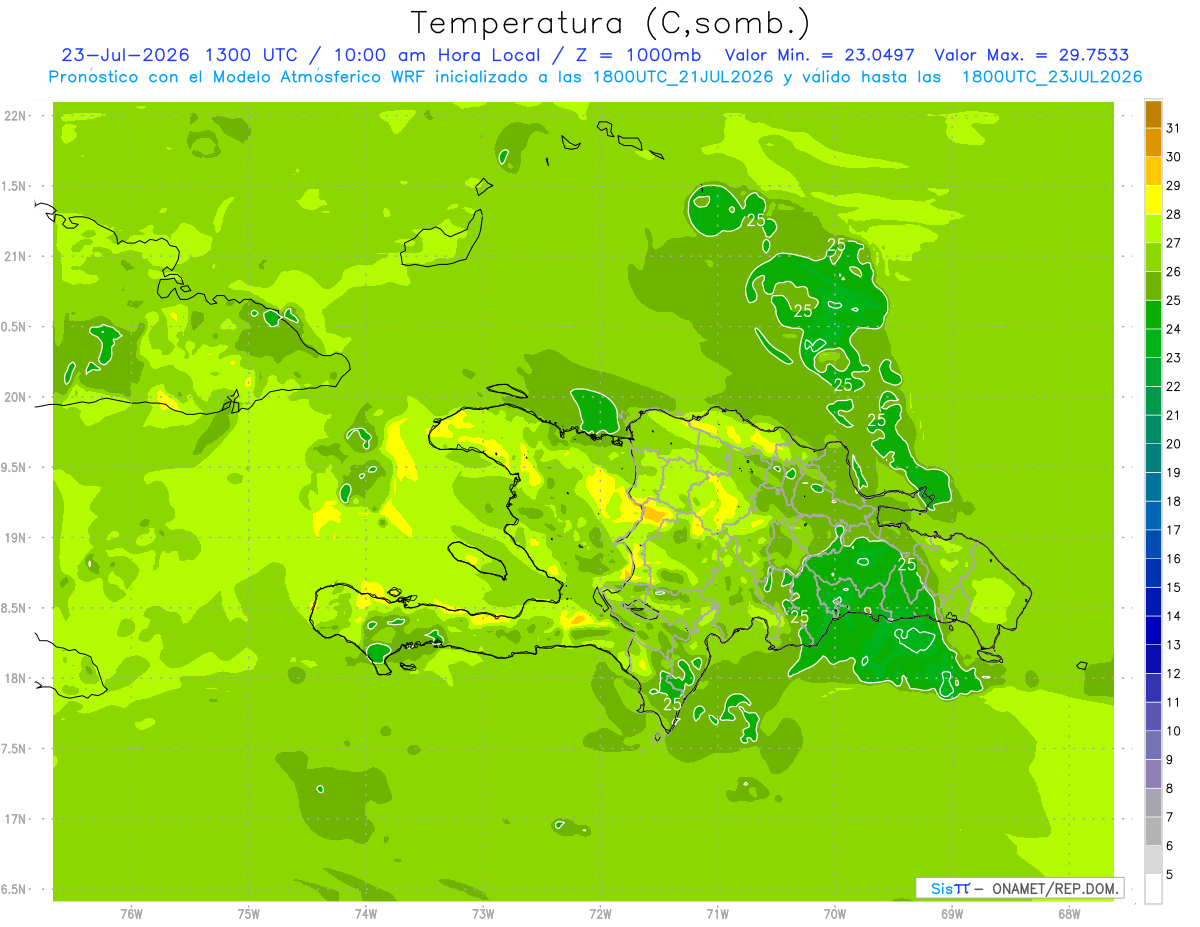Viewport: 1200px width, 927px height.
Task: Click the '1.5N' latitude label
Action: (15, 186)
